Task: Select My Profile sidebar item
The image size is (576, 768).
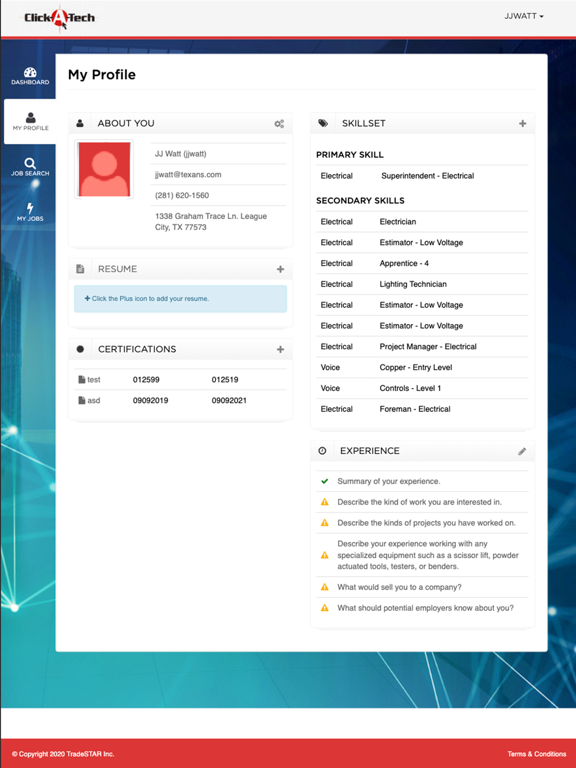Action: [30, 121]
